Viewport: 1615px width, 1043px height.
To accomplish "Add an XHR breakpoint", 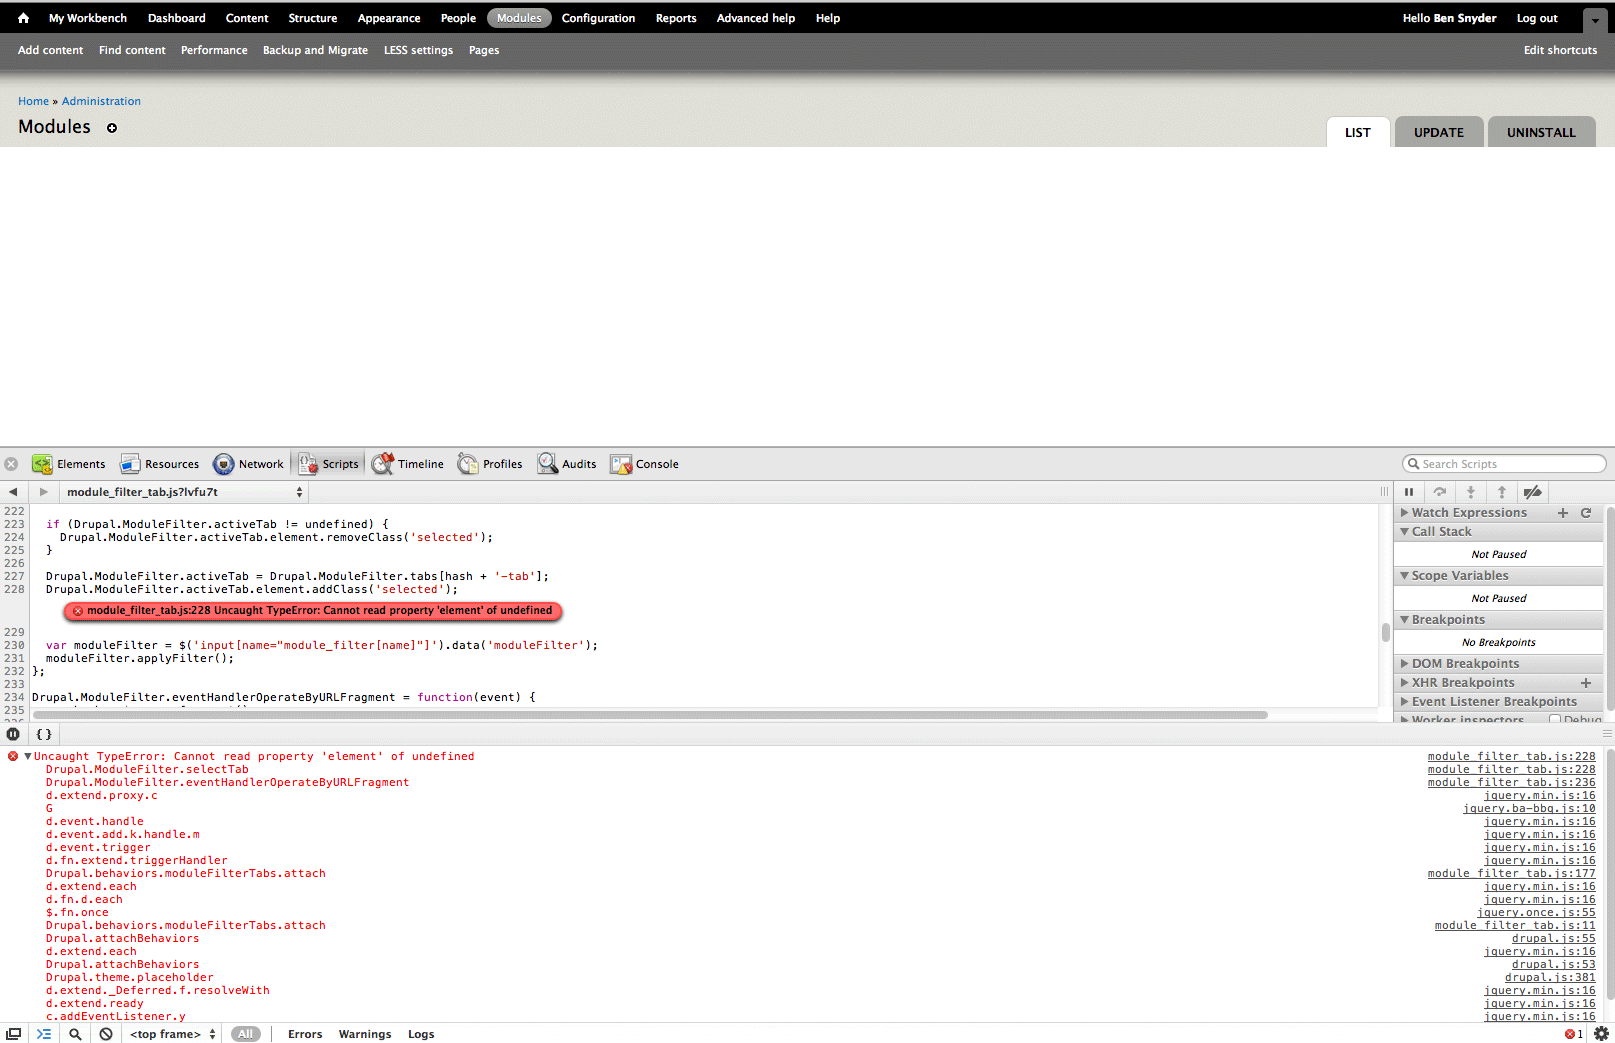I will pos(1586,683).
